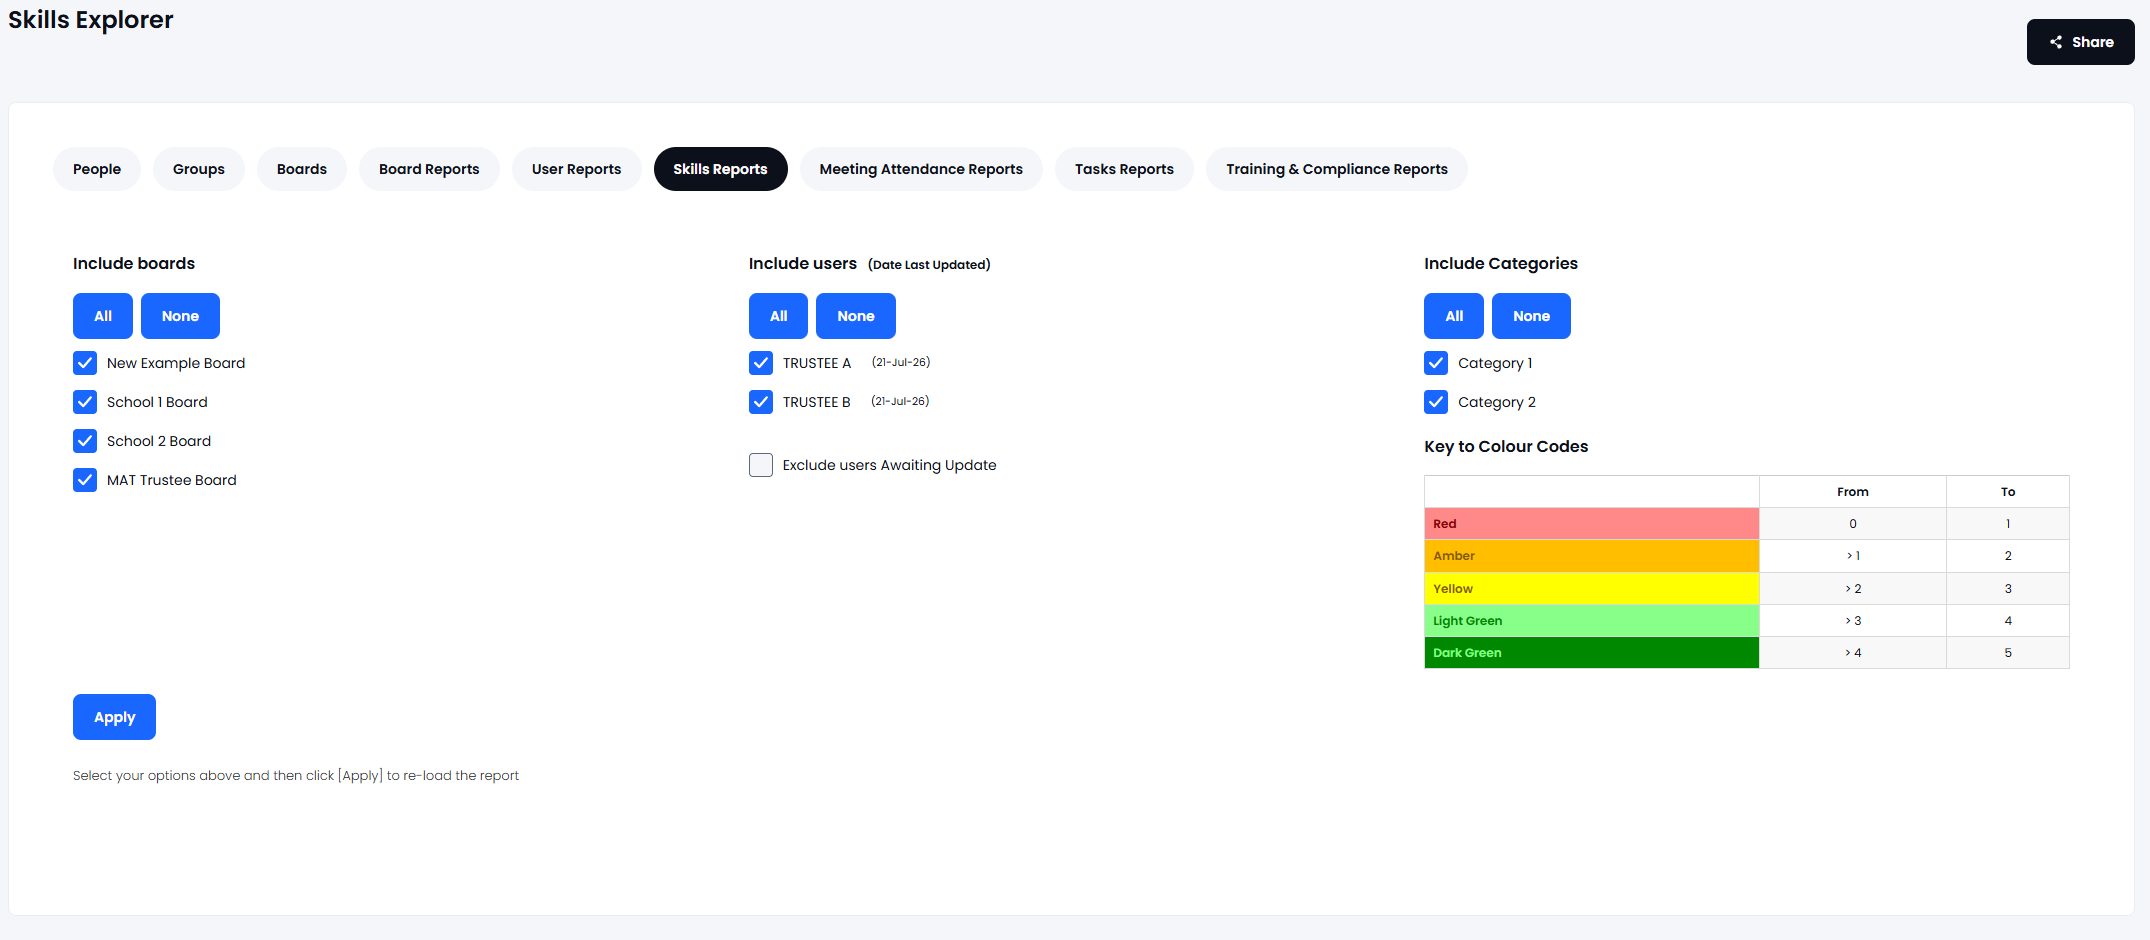Select All under Include Categories
2150x940 pixels.
click(x=1454, y=316)
